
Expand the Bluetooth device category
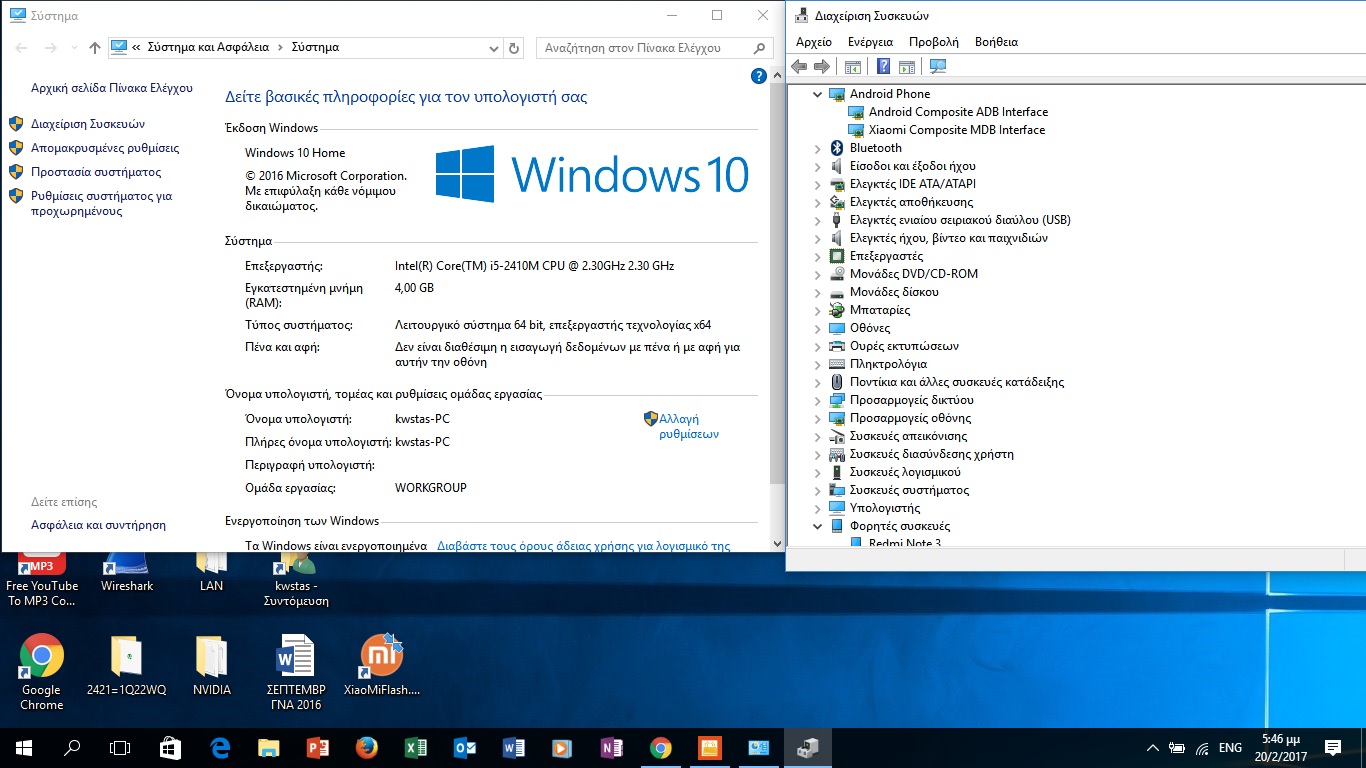[x=818, y=148]
